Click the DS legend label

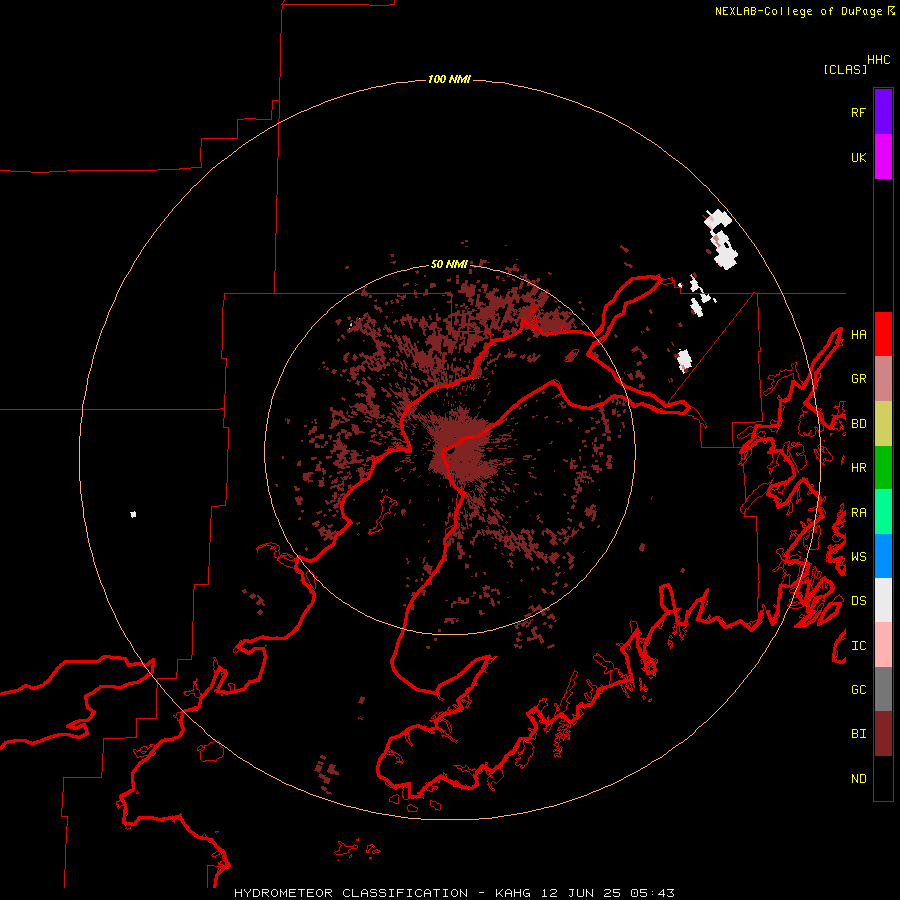(859, 601)
